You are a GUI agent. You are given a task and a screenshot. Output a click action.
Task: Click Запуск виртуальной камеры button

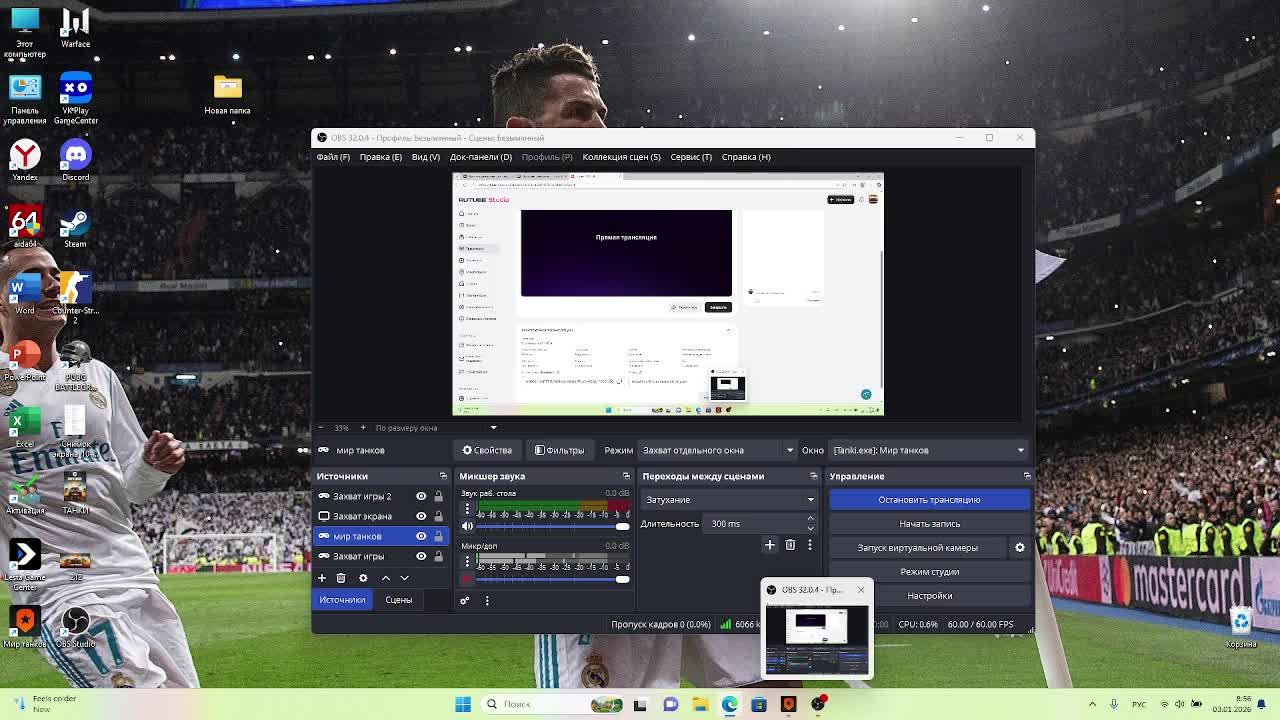tap(918, 548)
